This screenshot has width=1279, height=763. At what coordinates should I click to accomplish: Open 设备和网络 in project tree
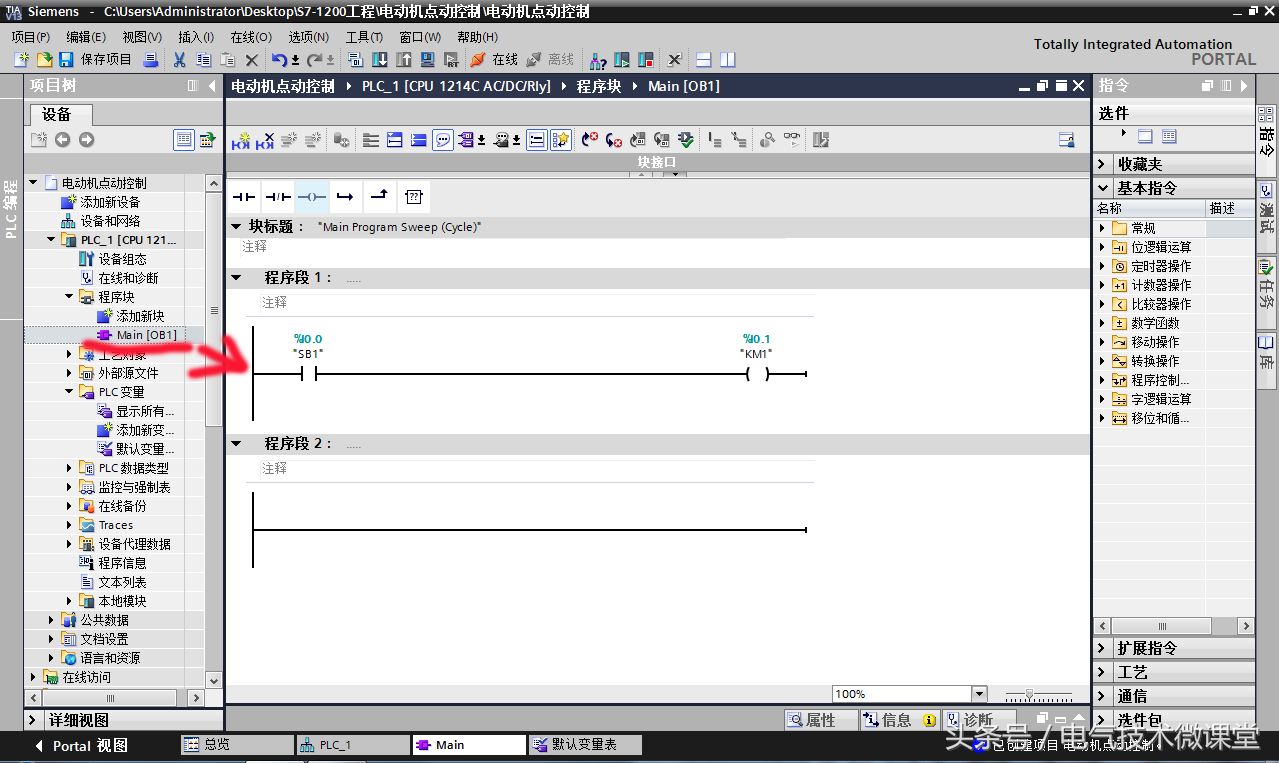pos(110,221)
